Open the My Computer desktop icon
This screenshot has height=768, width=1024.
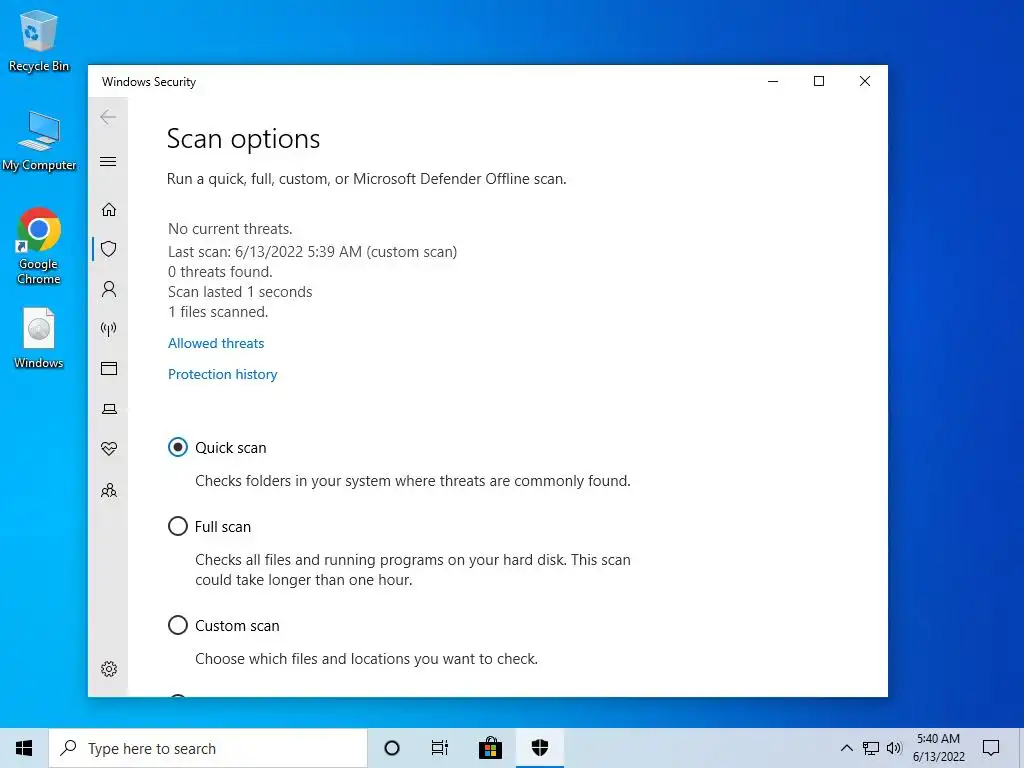[39, 140]
